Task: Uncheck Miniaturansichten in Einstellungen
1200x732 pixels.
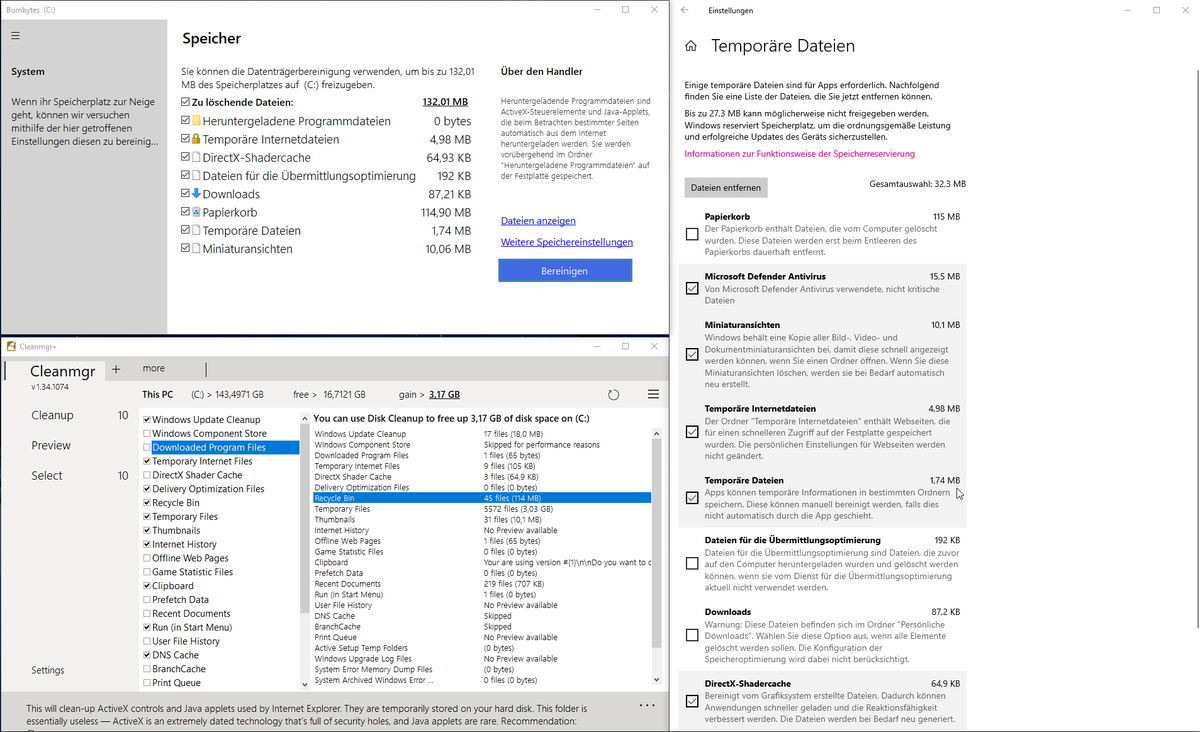Action: 692,354
